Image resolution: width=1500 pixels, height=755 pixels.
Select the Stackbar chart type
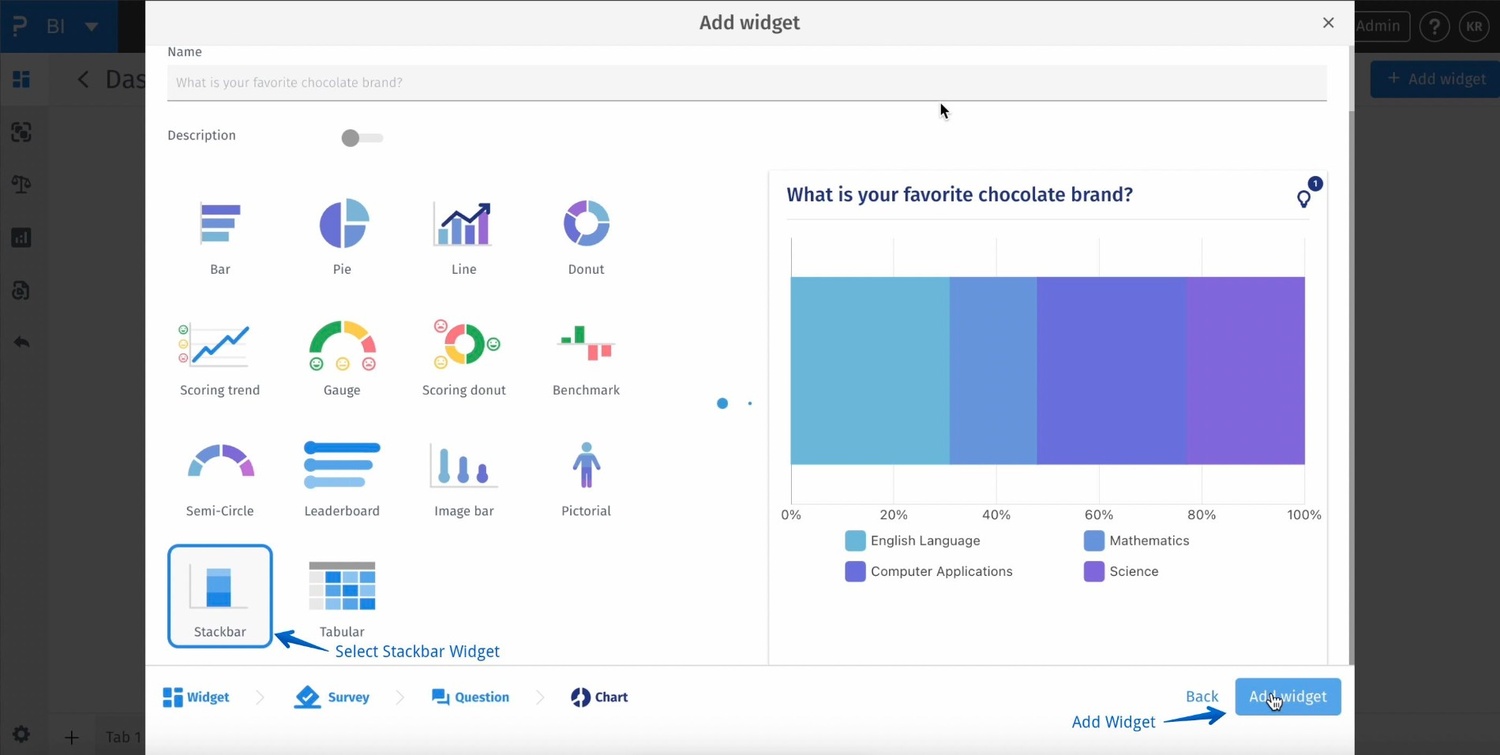click(219, 595)
